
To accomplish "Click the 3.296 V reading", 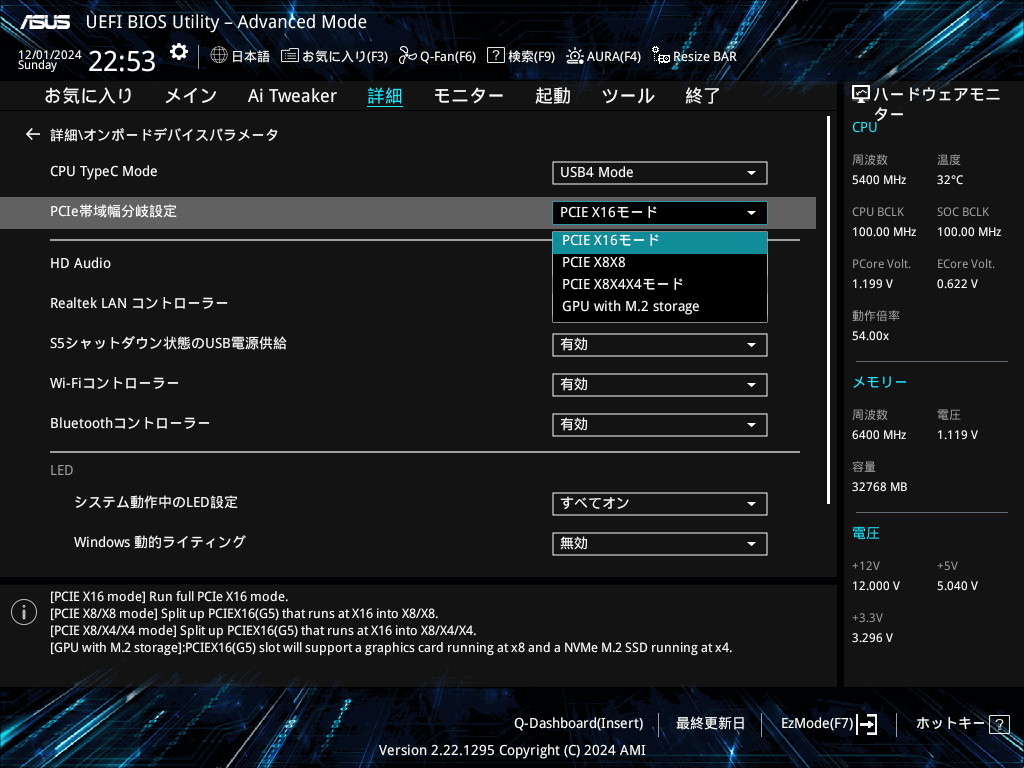I will [x=872, y=638].
